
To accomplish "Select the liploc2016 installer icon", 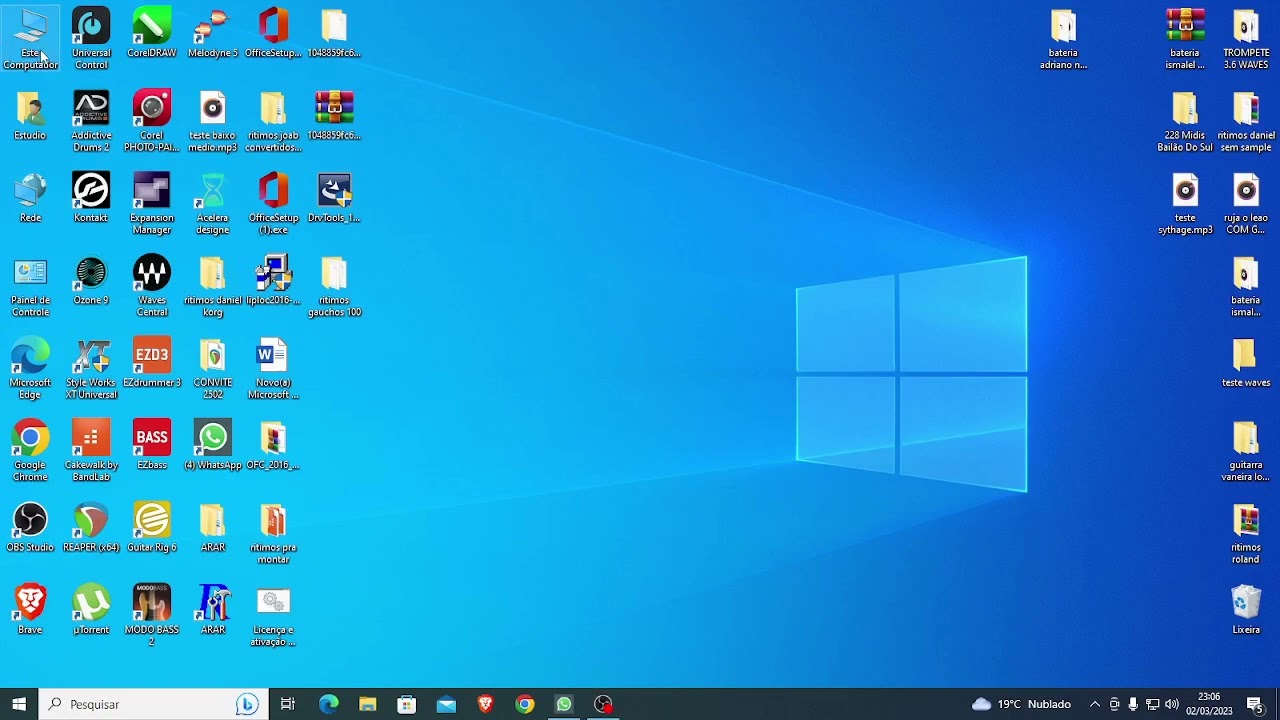I will click(273, 281).
